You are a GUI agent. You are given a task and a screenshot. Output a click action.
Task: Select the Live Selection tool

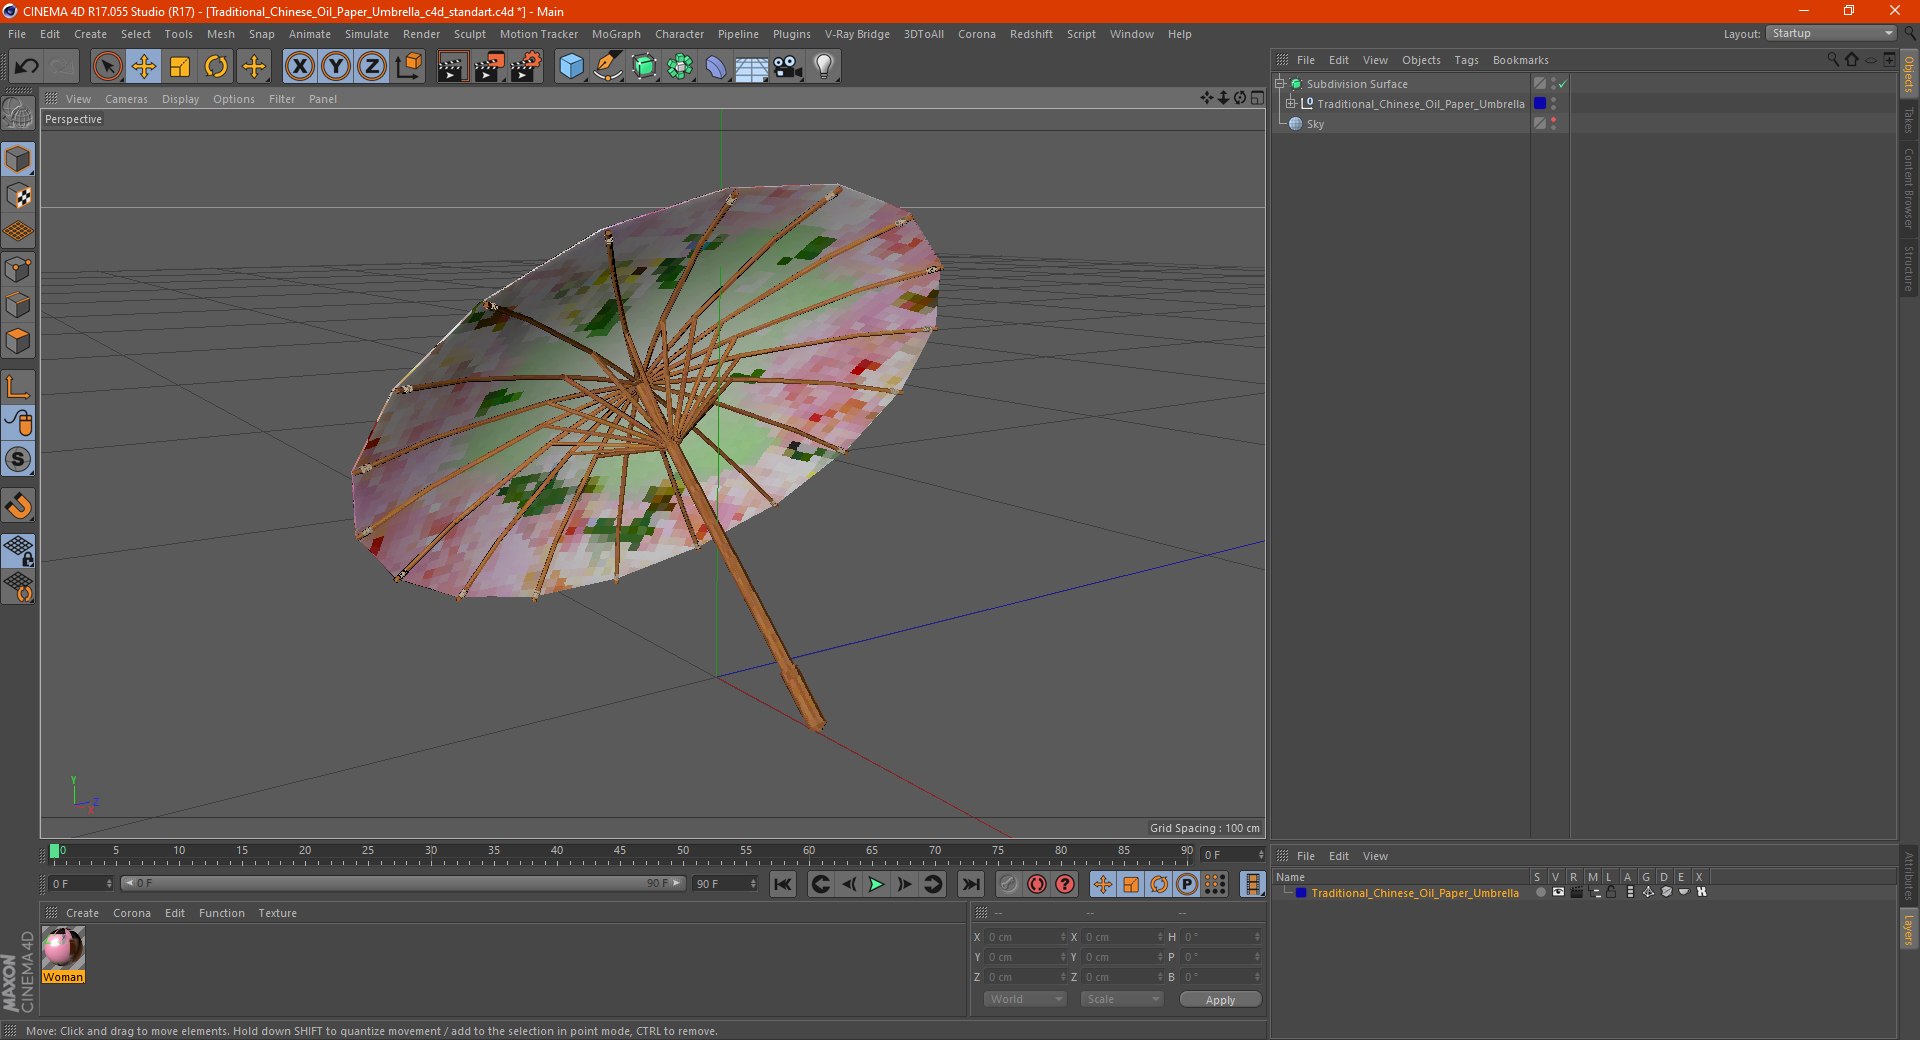tap(107, 67)
